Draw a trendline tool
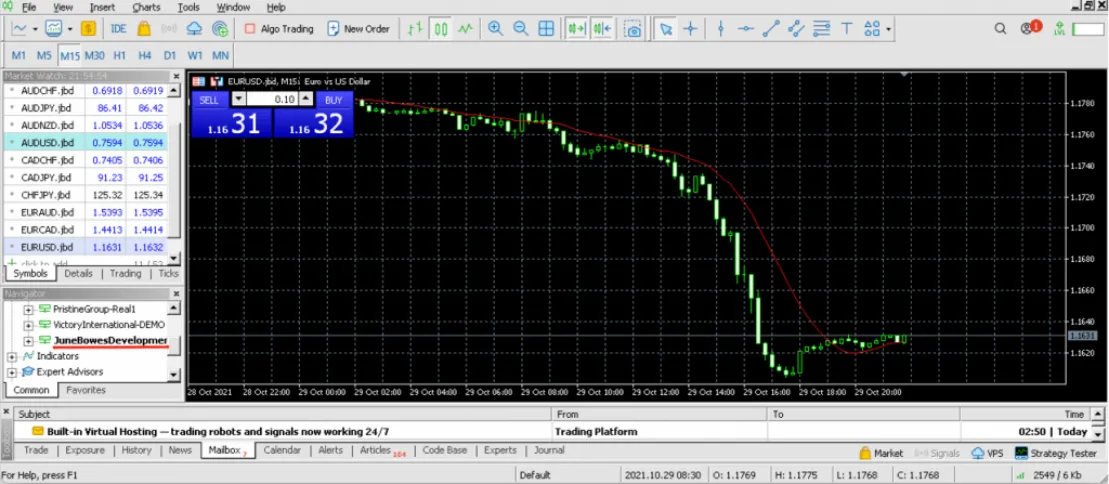The width and height of the screenshot is (1109, 484). point(771,29)
